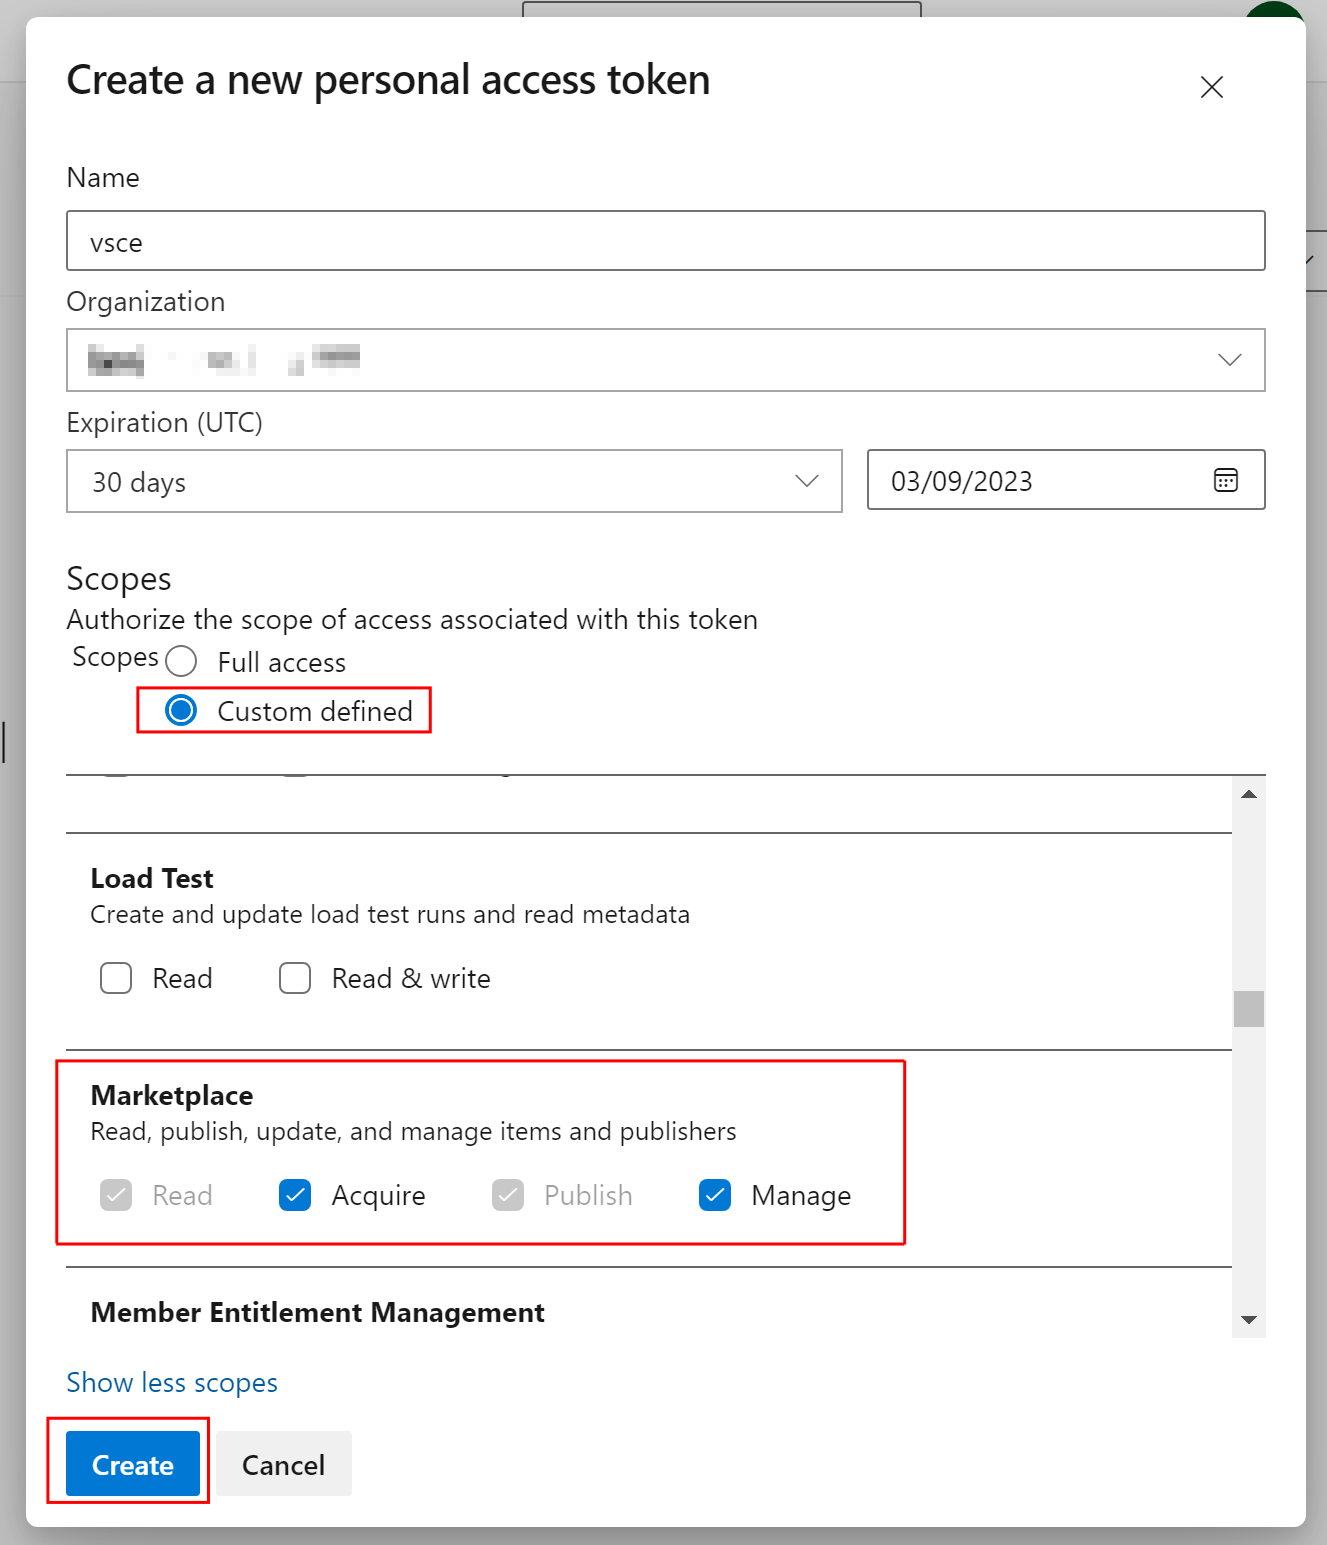The width and height of the screenshot is (1327, 1545).
Task: Open the calendar date picker icon
Action: (x=1224, y=481)
